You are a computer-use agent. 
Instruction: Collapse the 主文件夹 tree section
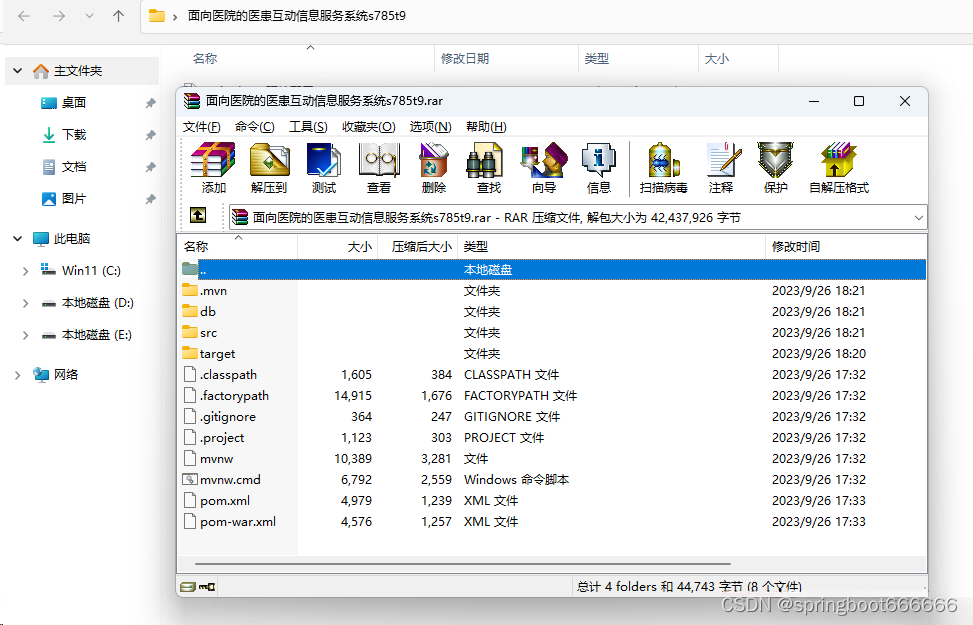tap(18, 71)
